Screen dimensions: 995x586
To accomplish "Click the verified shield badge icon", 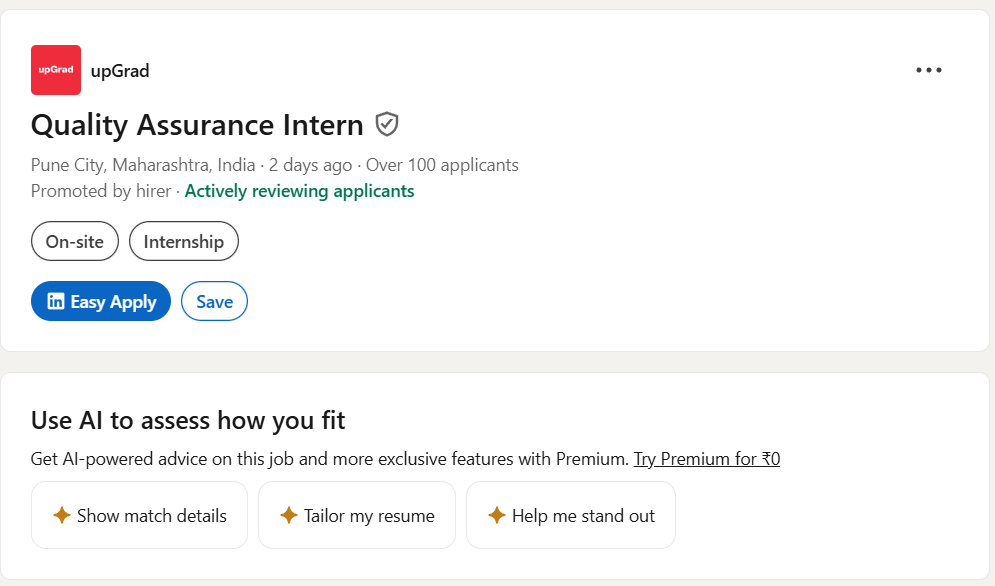I will (x=387, y=125).
